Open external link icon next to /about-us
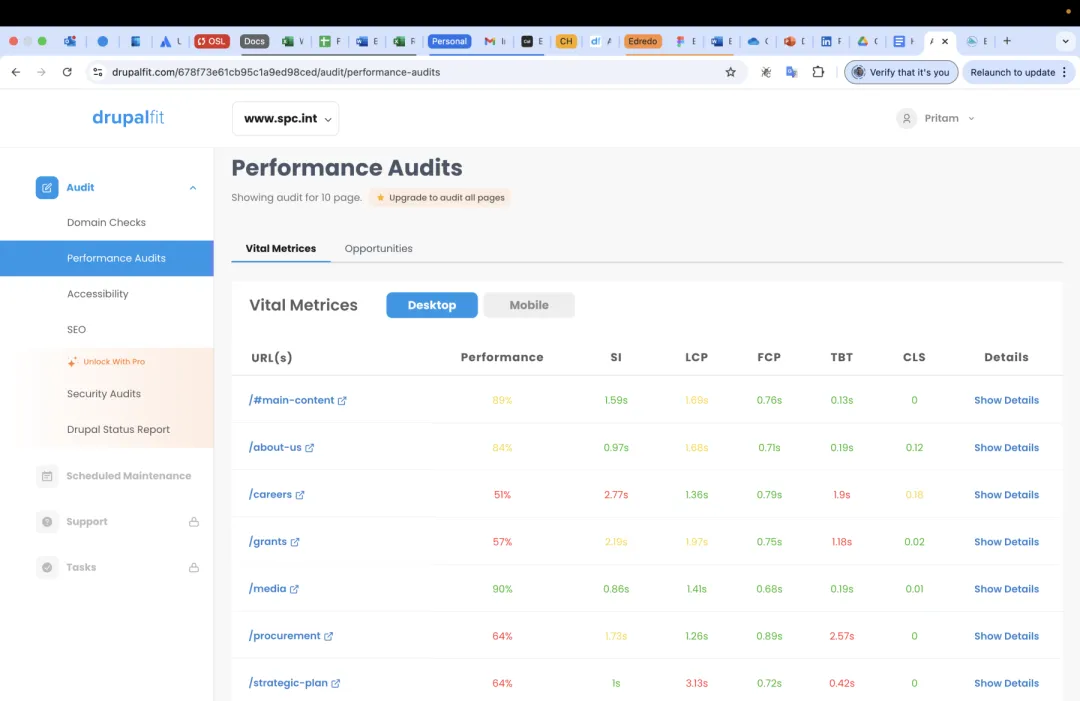 tap(310, 448)
